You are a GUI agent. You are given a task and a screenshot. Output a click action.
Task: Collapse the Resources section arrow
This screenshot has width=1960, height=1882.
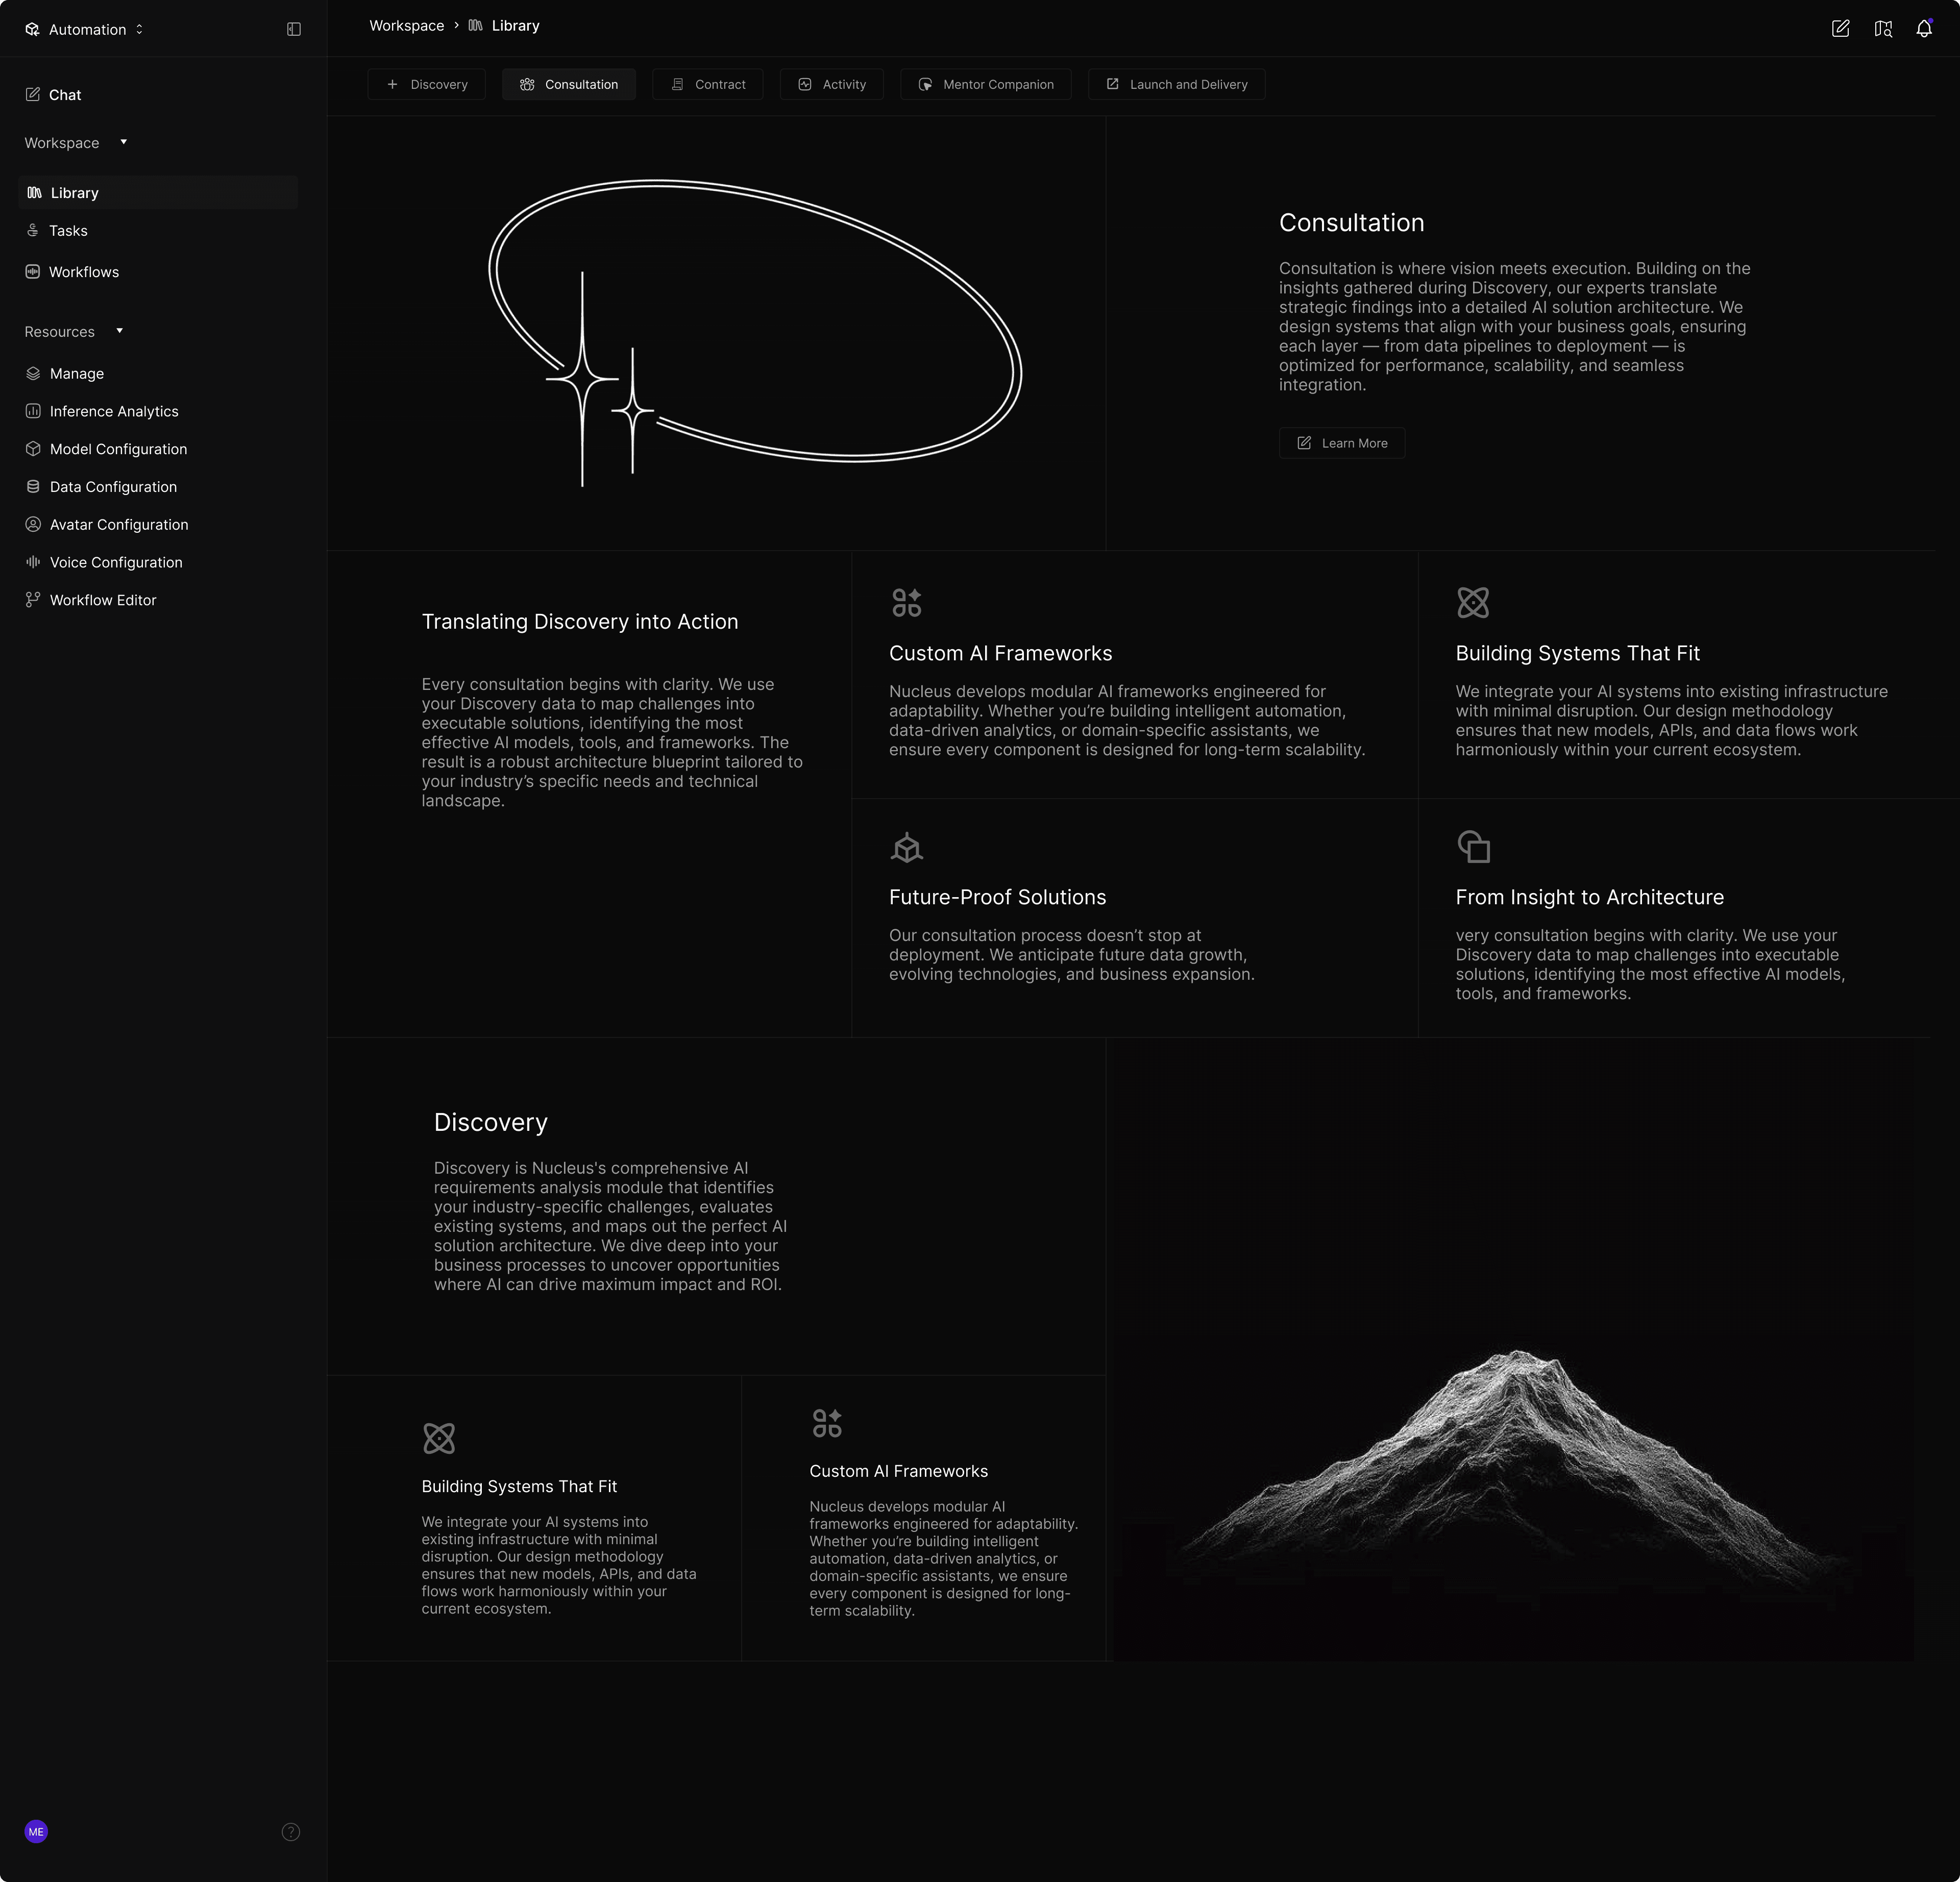119,331
